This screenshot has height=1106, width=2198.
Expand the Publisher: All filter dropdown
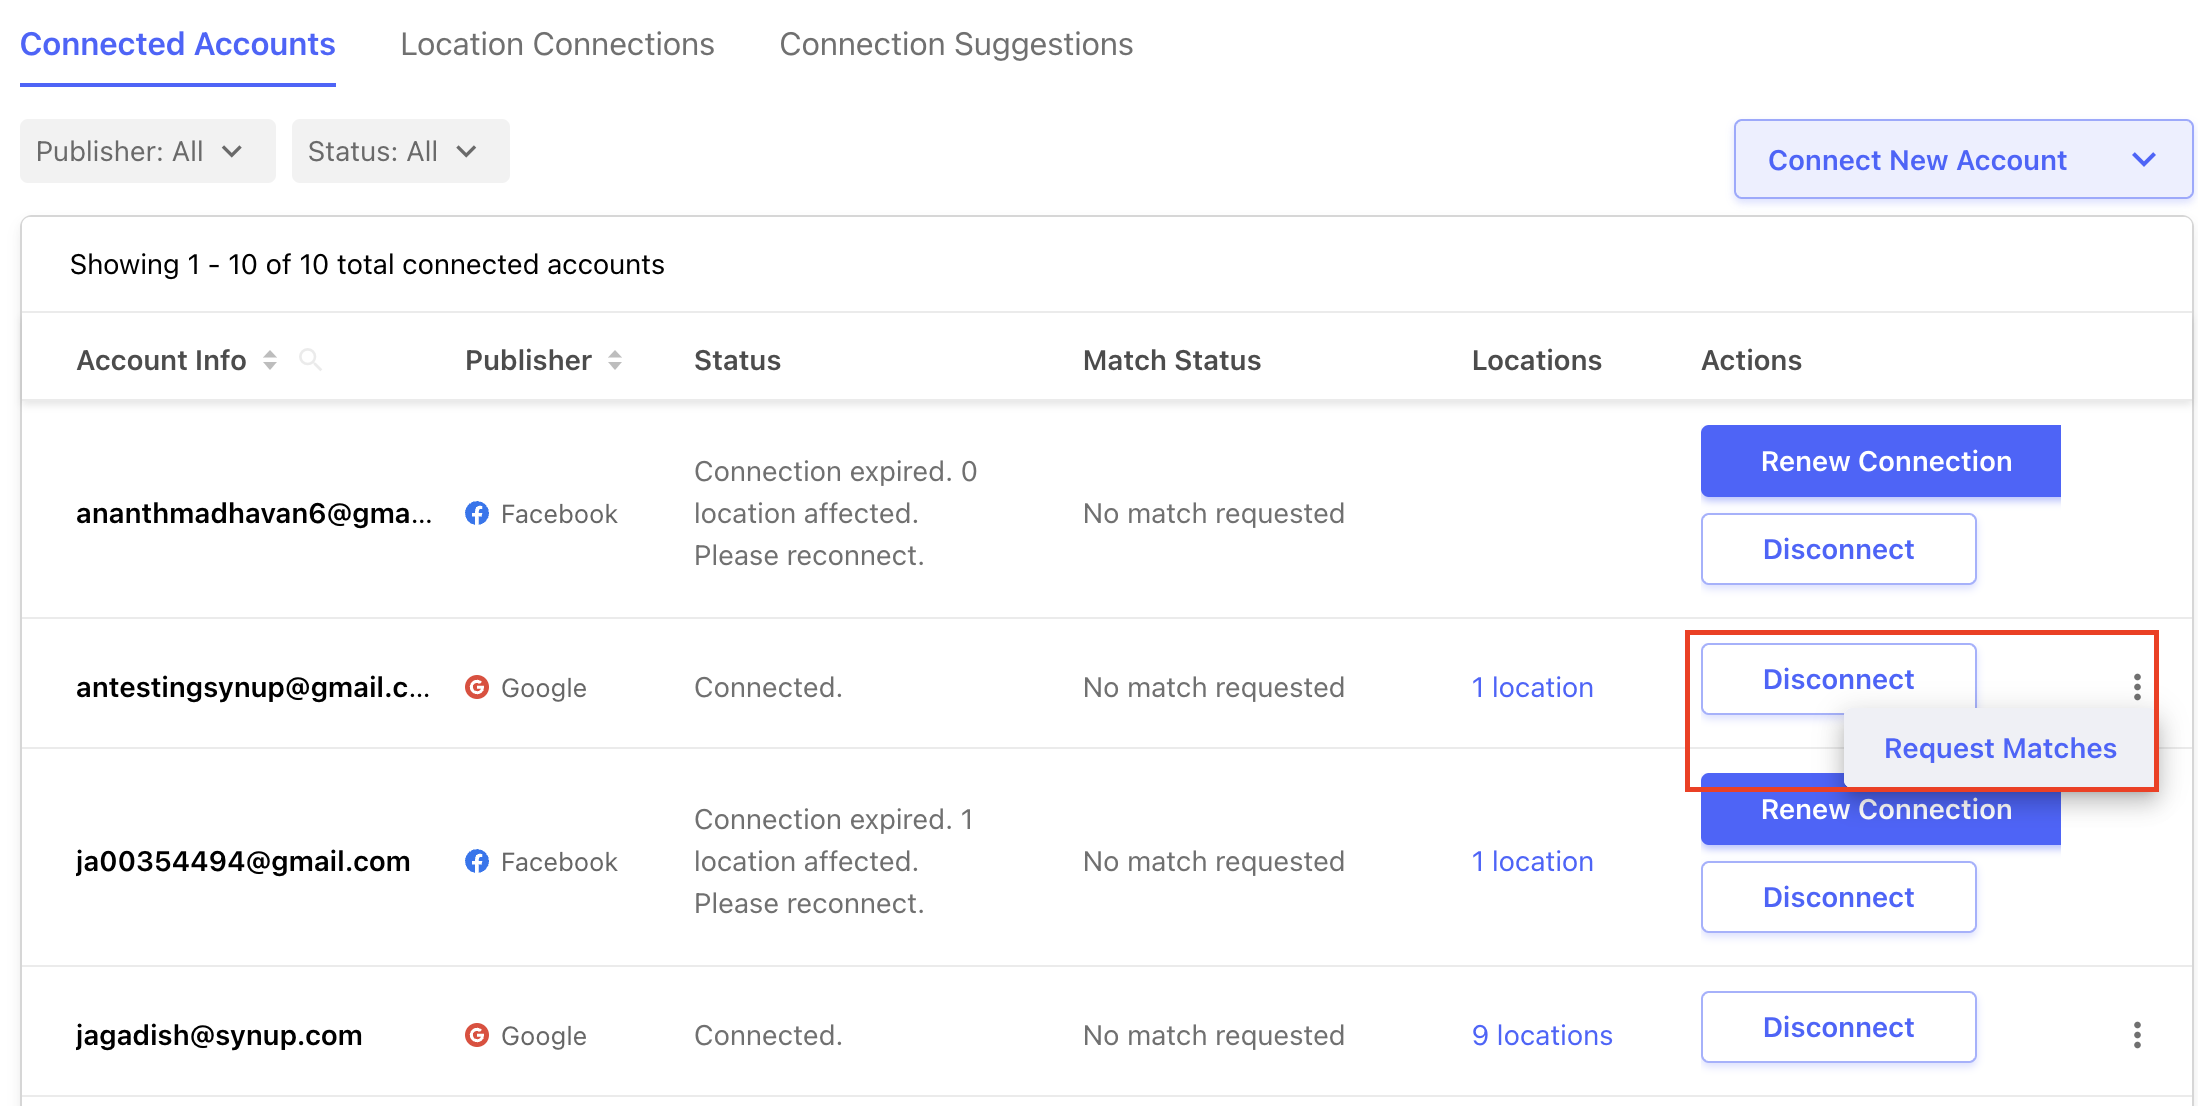tap(147, 151)
